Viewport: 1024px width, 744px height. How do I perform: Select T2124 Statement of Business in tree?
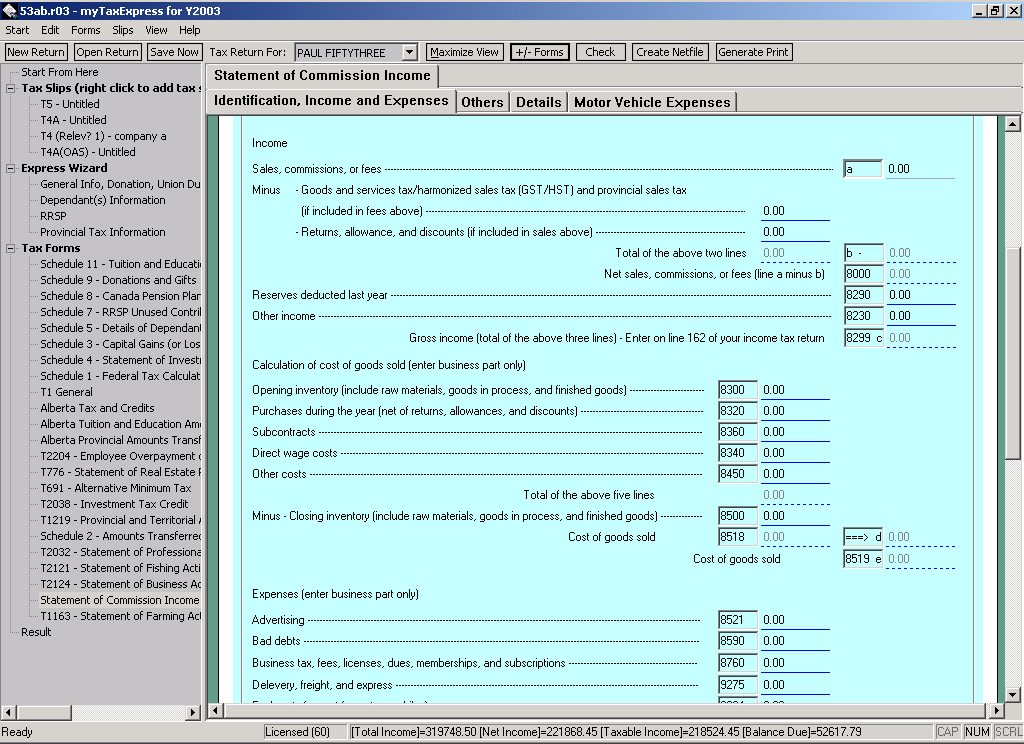point(120,584)
